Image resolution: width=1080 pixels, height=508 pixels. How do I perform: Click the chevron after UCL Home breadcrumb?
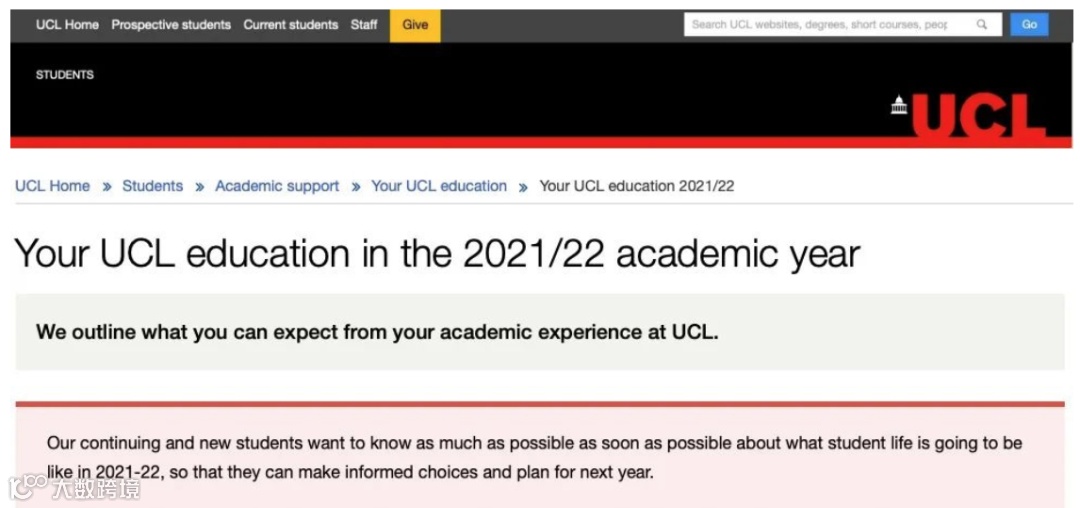(x=106, y=187)
